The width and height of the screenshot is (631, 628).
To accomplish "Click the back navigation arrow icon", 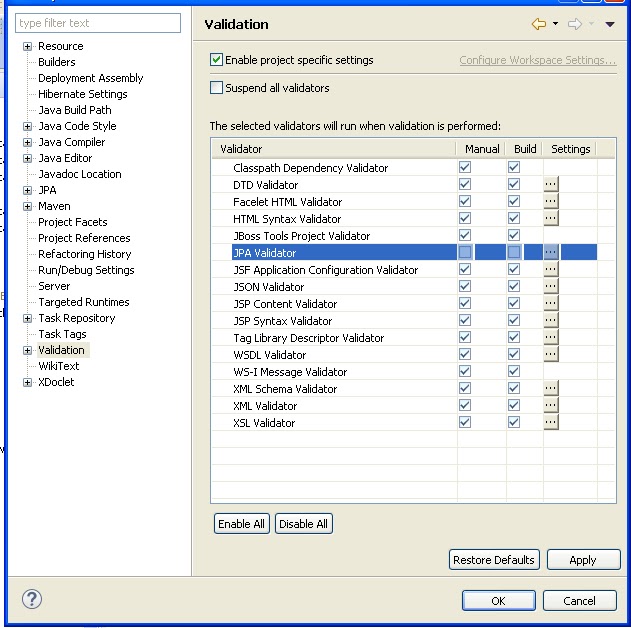I will (x=539, y=24).
